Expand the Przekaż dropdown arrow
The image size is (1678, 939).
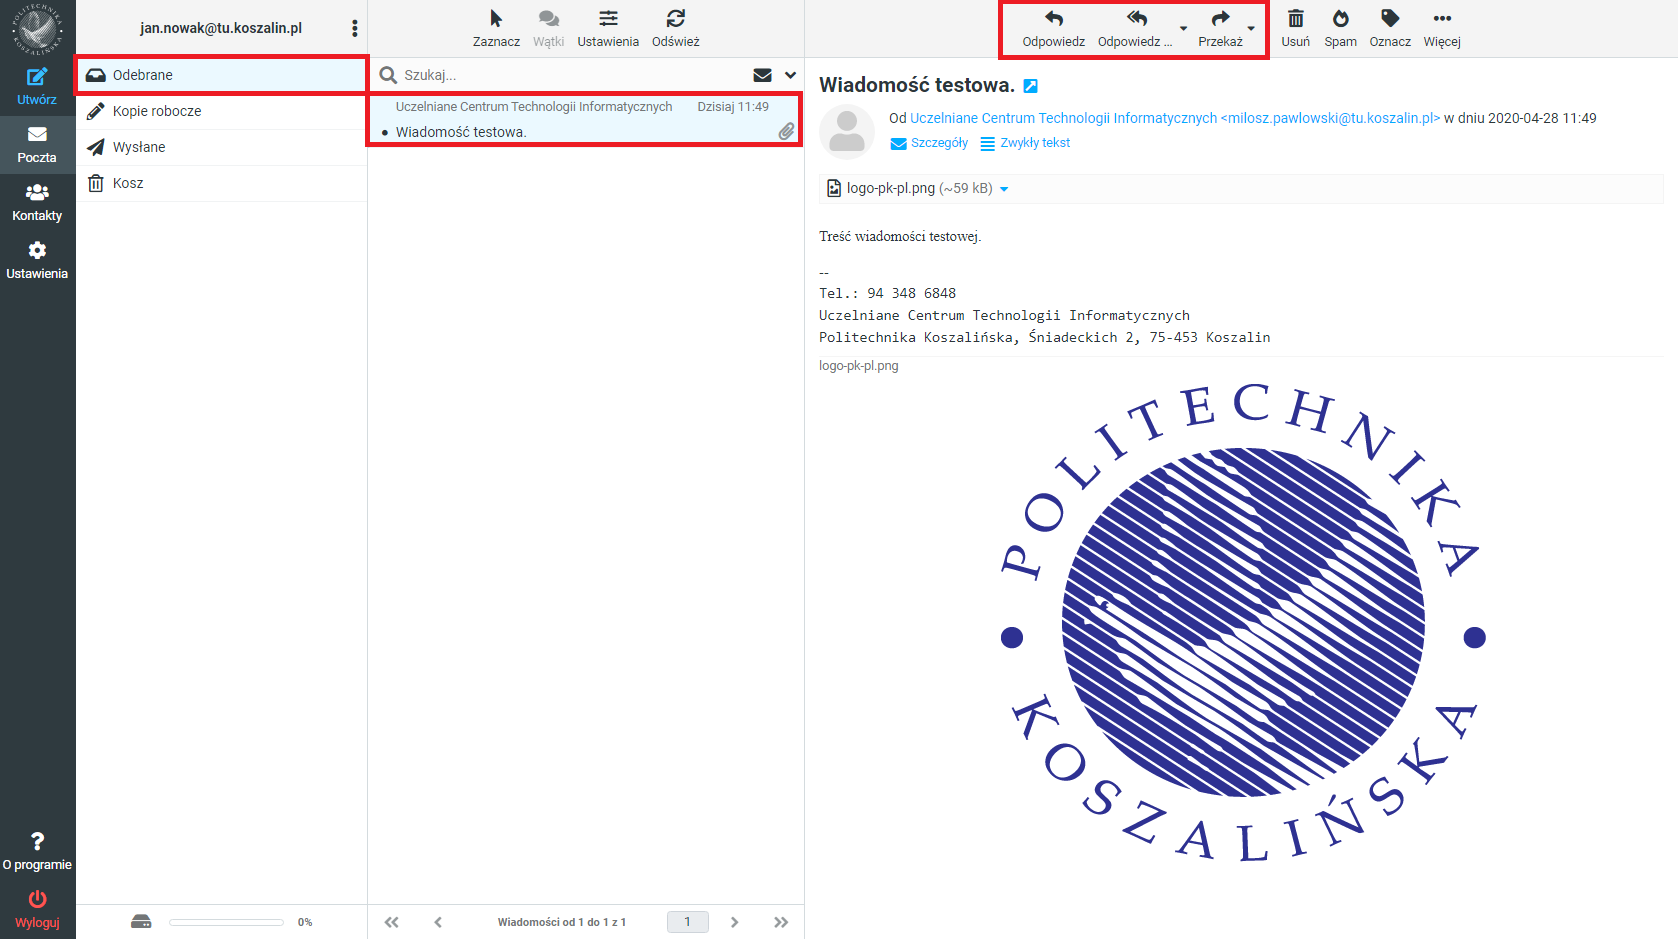pyautogui.click(x=1251, y=28)
